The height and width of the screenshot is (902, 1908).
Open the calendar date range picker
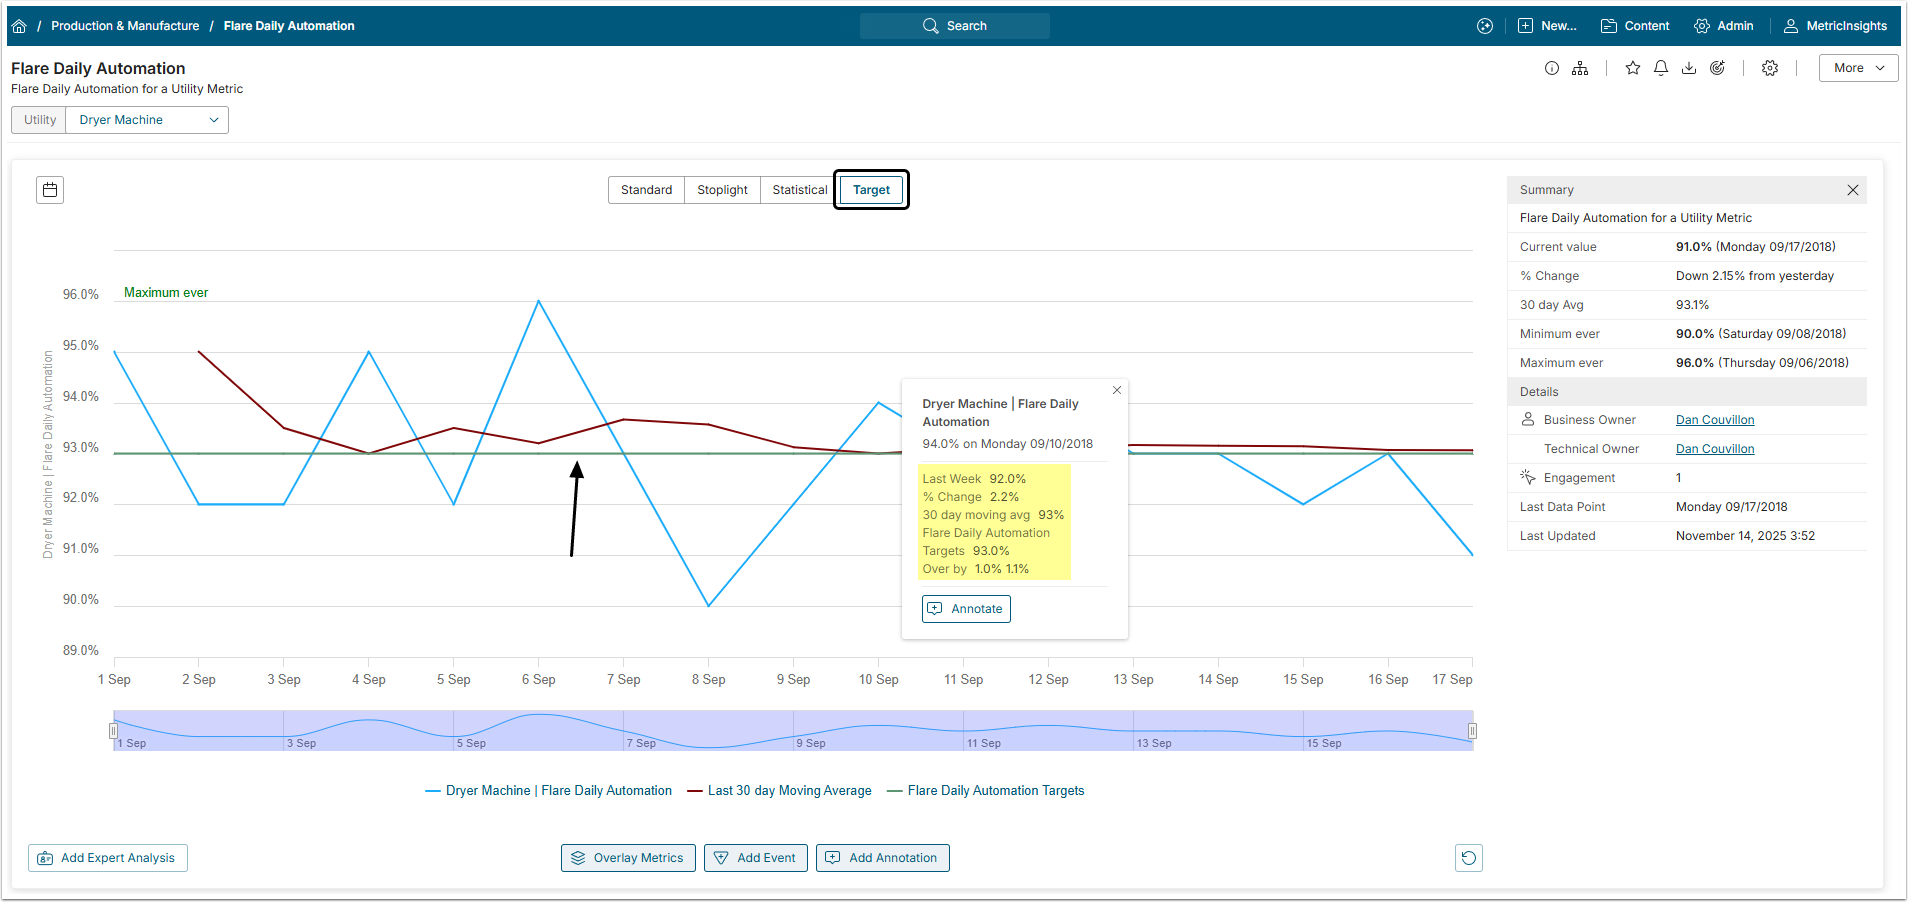(x=50, y=190)
